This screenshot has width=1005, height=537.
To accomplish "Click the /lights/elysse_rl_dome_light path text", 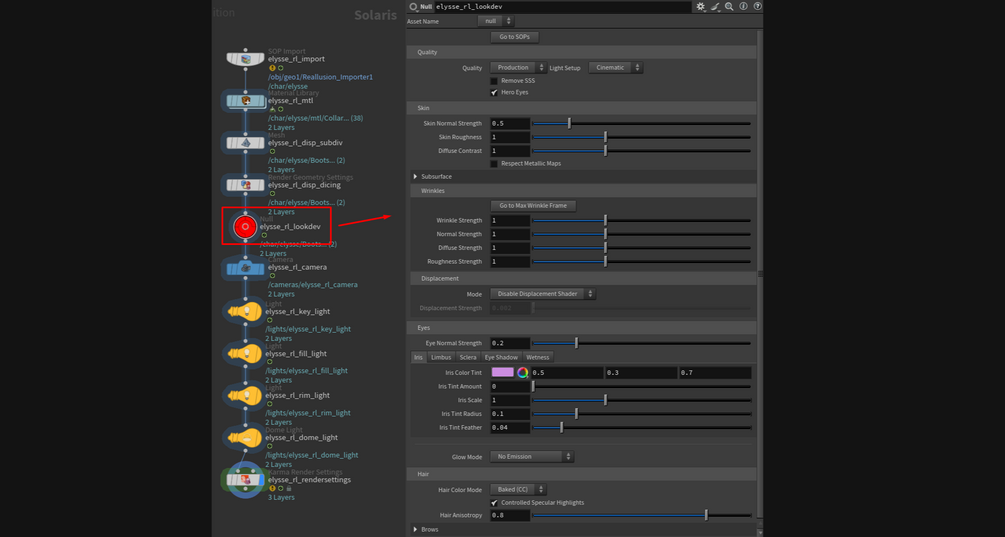I will 312,455.
